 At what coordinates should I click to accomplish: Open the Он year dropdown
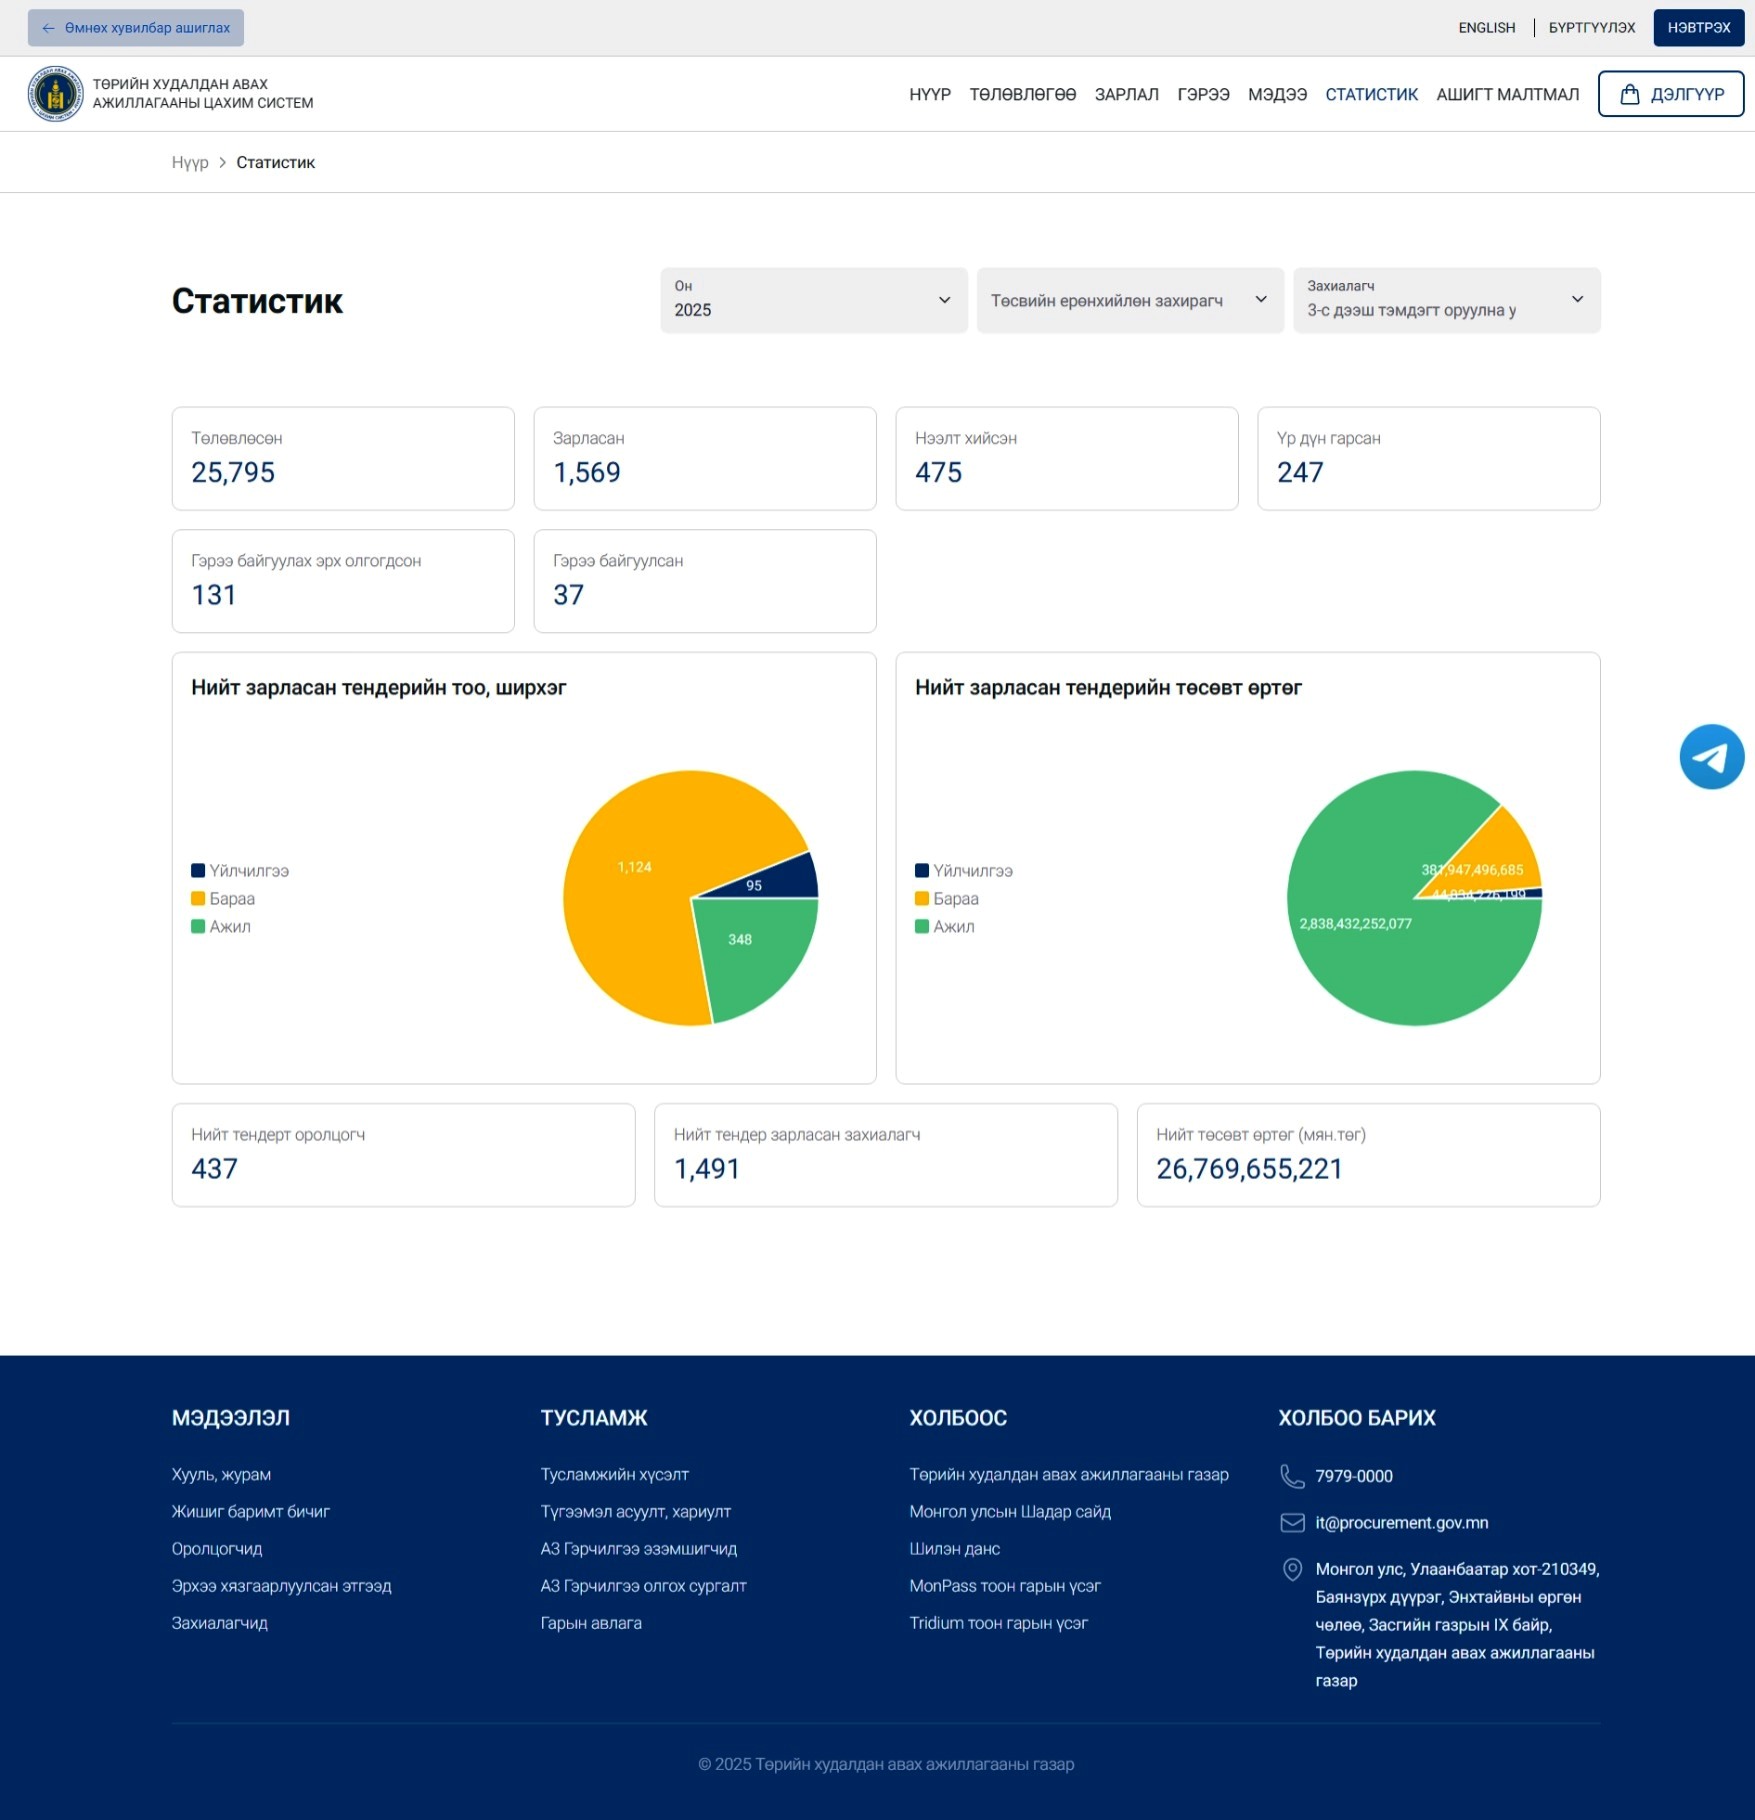813,300
